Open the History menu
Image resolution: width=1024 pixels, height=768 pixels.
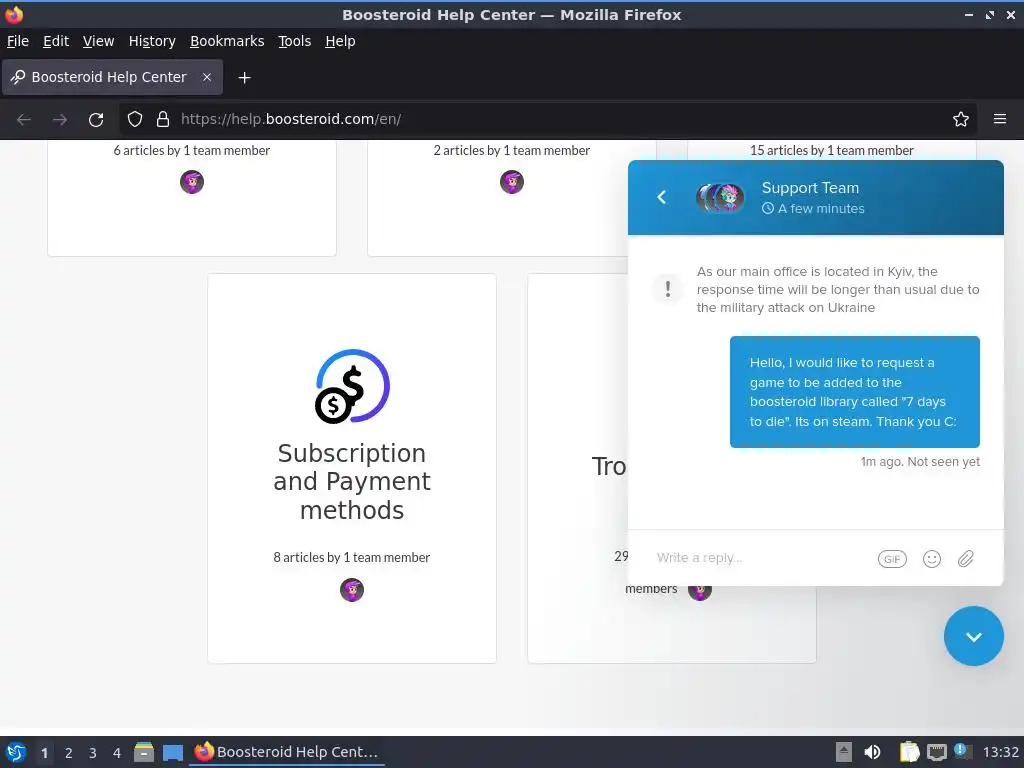(x=152, y=41)
